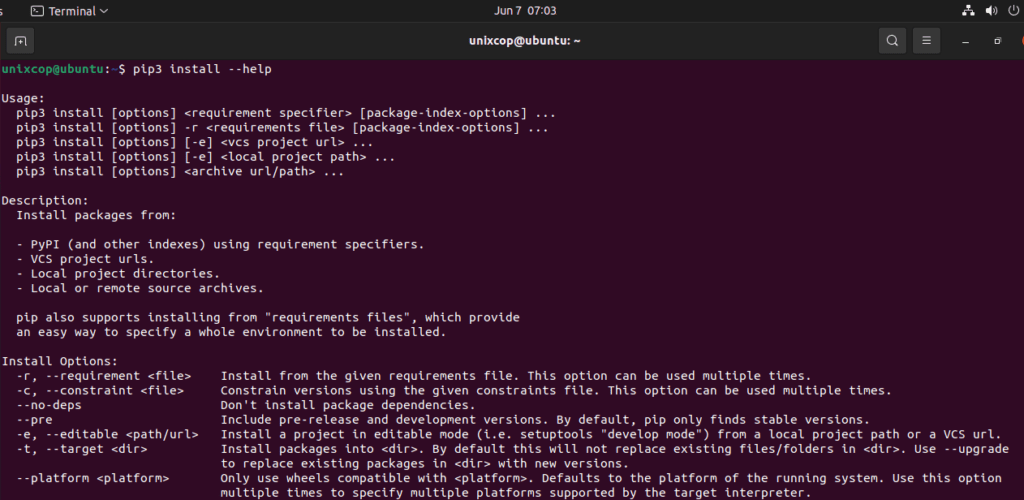Select the -r requirements file usage line
The height and width of the screenshot is (500, 1024).
(282, 128)
